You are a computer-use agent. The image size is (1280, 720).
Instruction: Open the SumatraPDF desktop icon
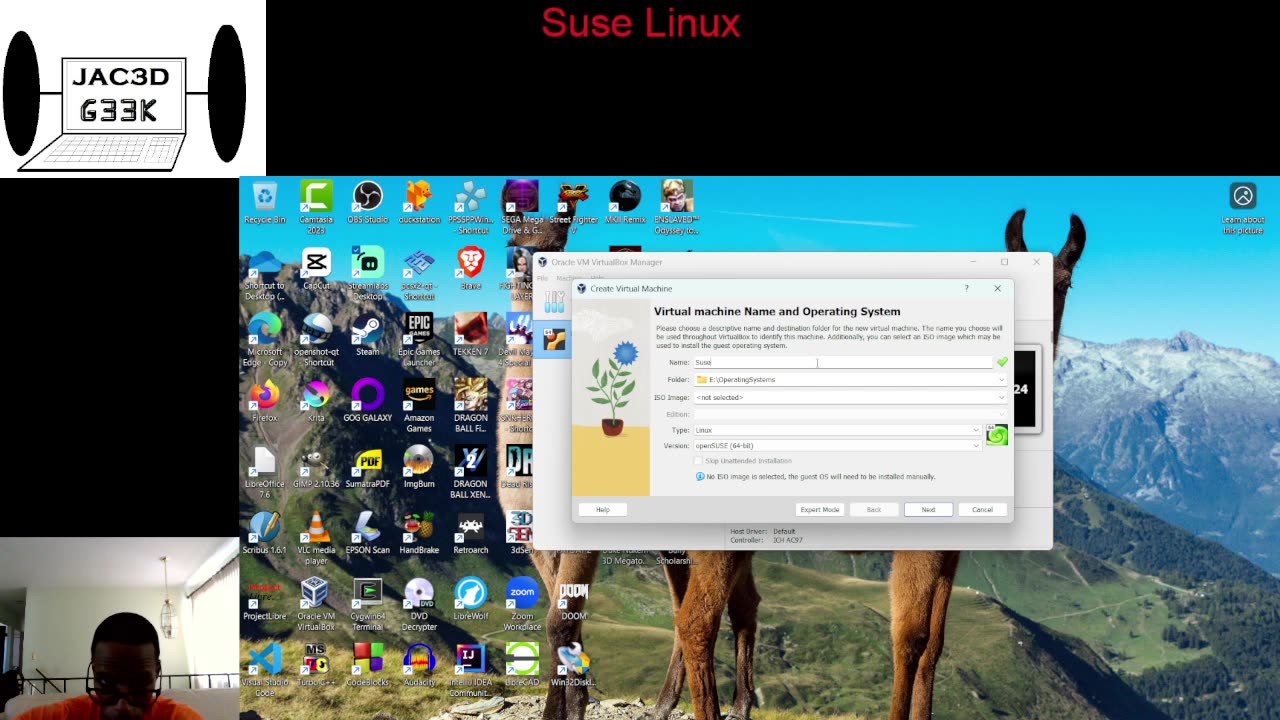[367, 467]
